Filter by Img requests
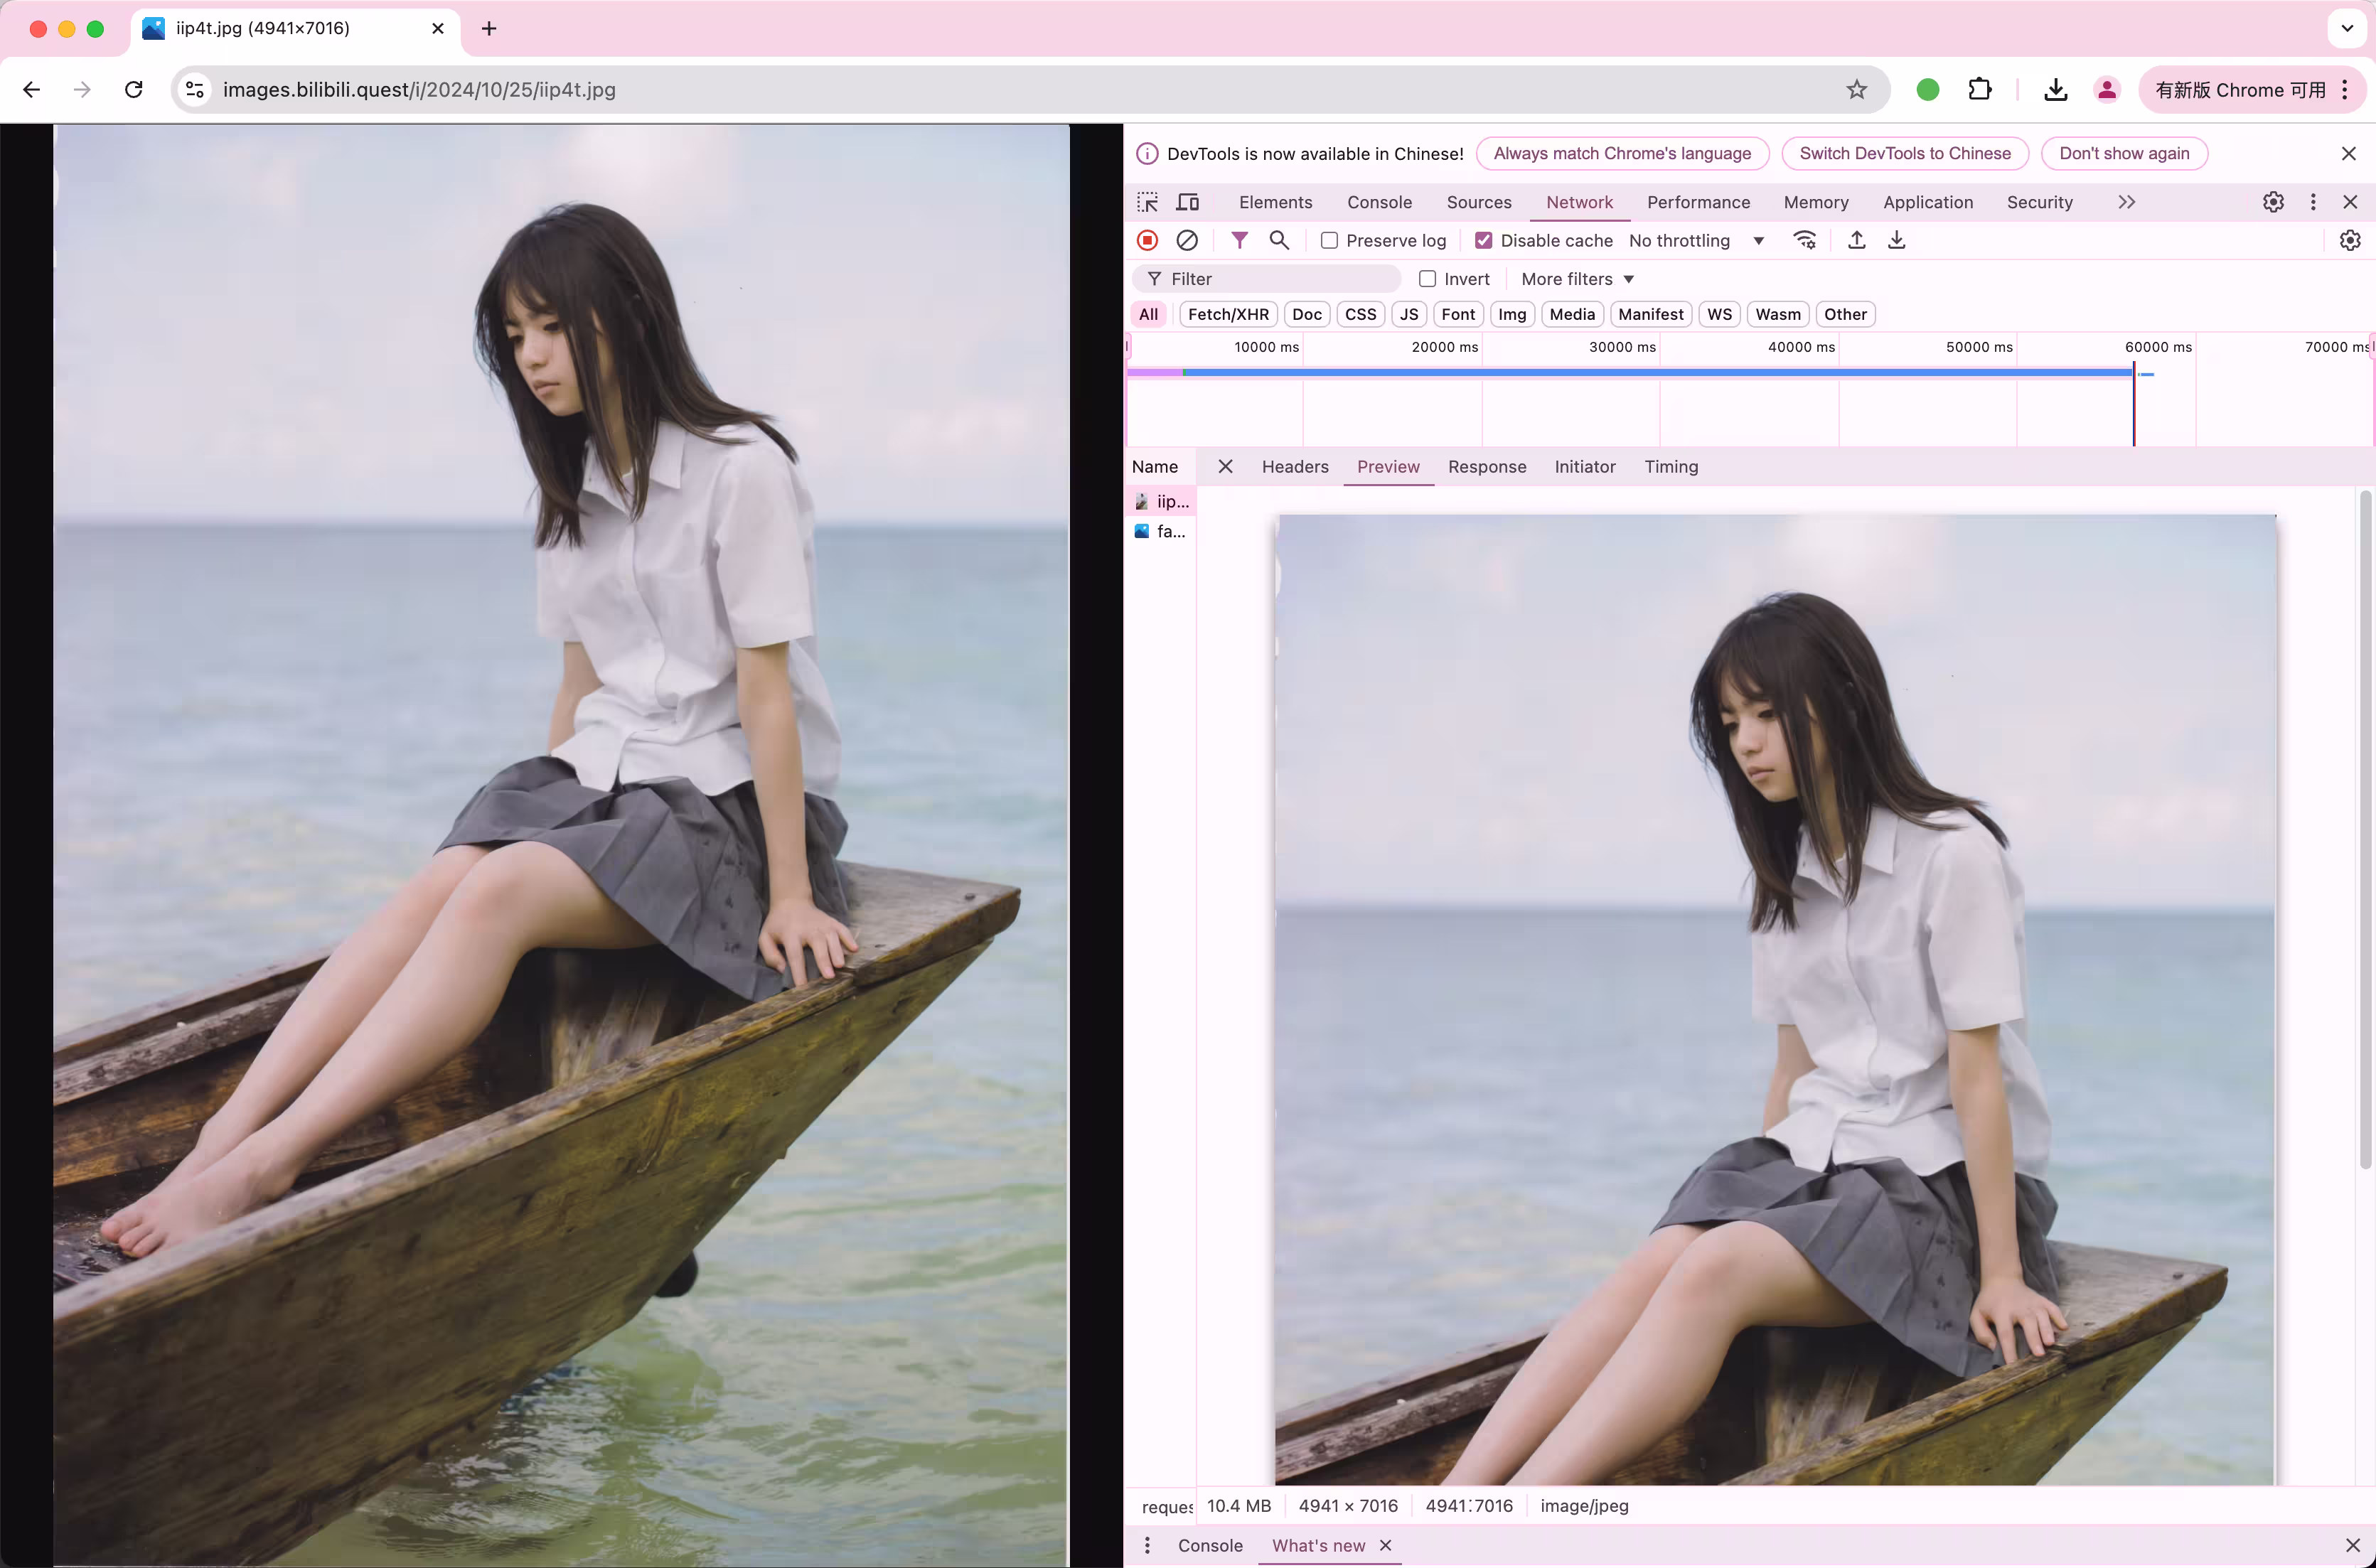Screen dimensions: 2376x1568 [1512, 314]
